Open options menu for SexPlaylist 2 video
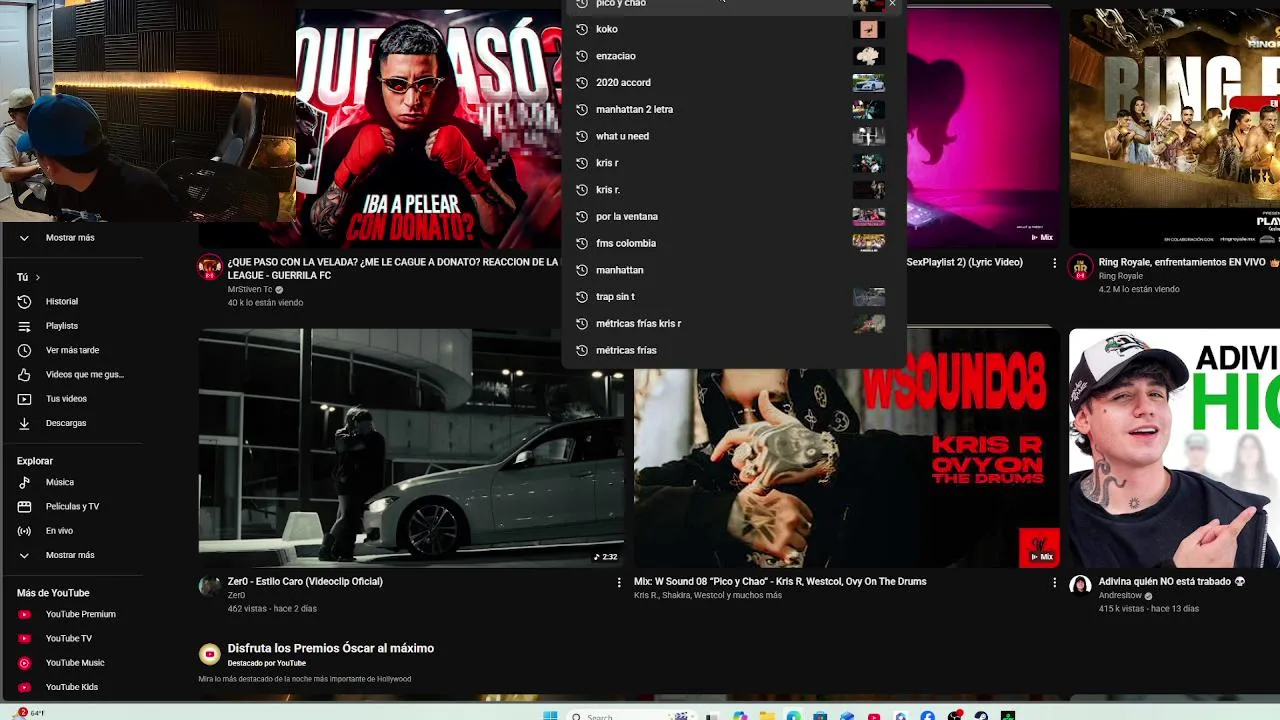Image resolution: width=1280 pixels, height=720 pixels. (x=1054, y=263)
